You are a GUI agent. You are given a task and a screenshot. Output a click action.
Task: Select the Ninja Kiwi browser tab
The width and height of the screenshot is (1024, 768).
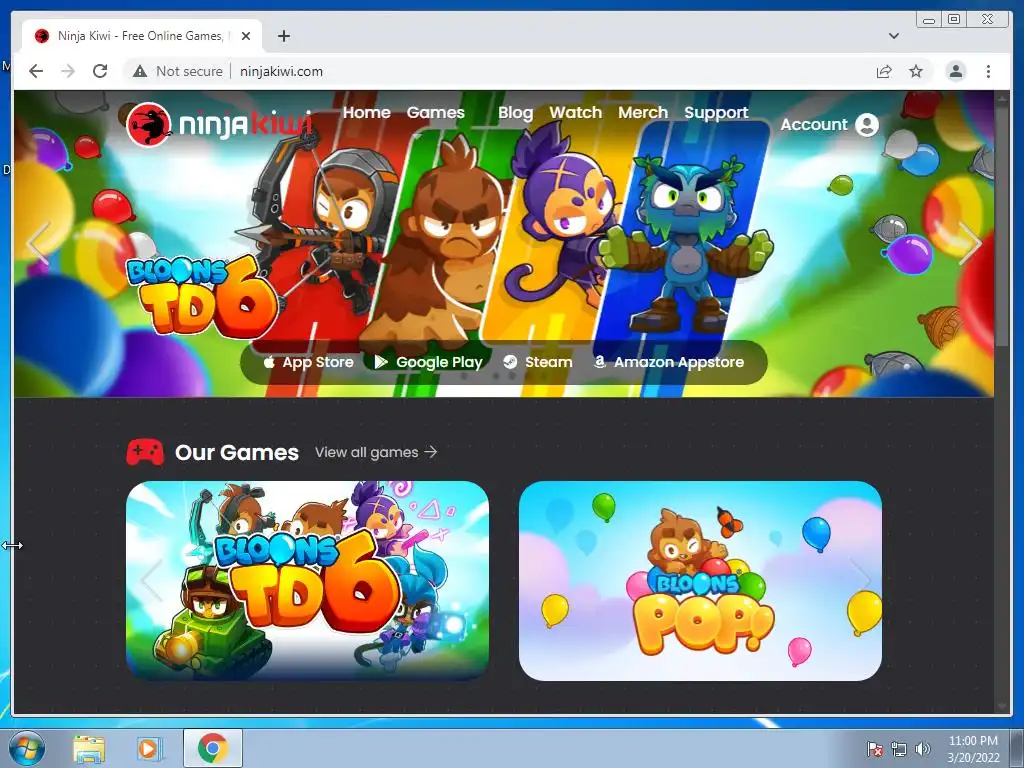click(142, 36)
